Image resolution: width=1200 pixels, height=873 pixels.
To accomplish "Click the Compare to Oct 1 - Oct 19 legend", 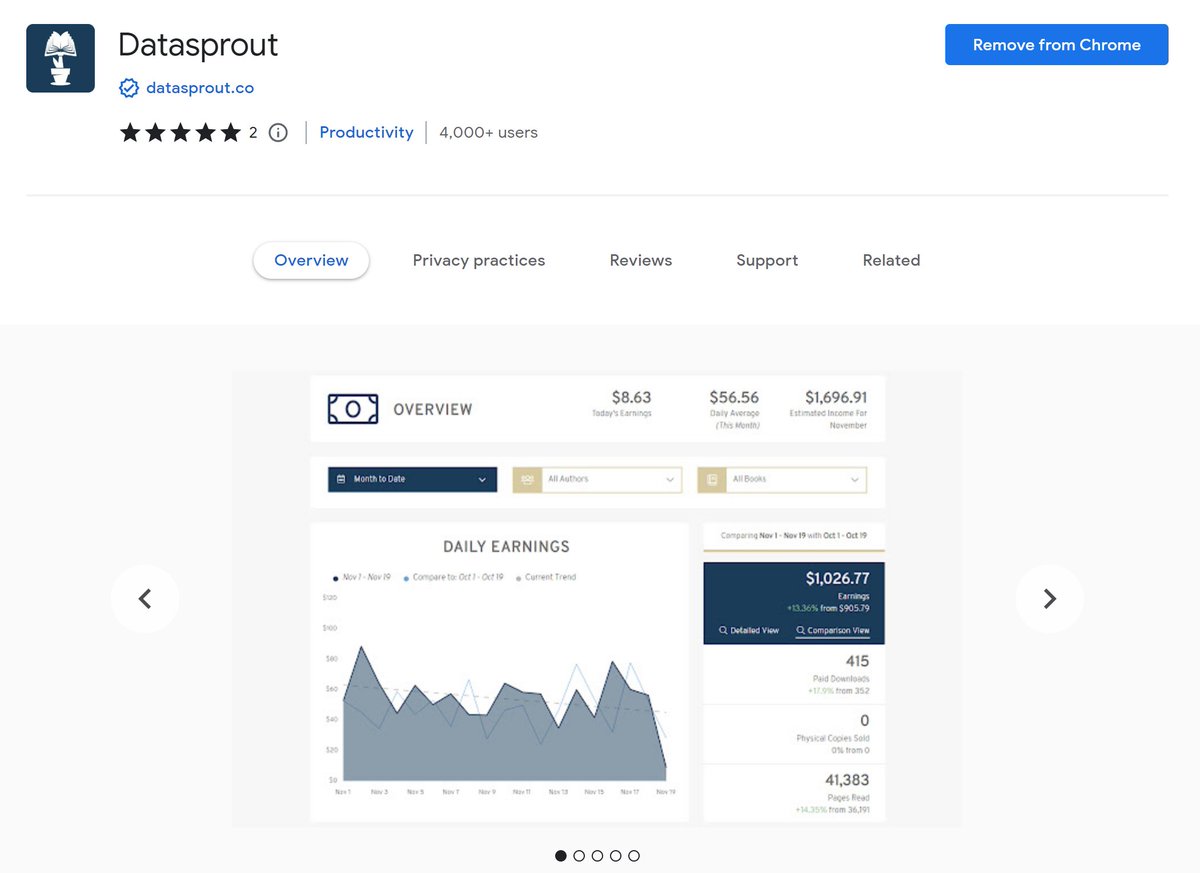I will [x=453, y=577].
